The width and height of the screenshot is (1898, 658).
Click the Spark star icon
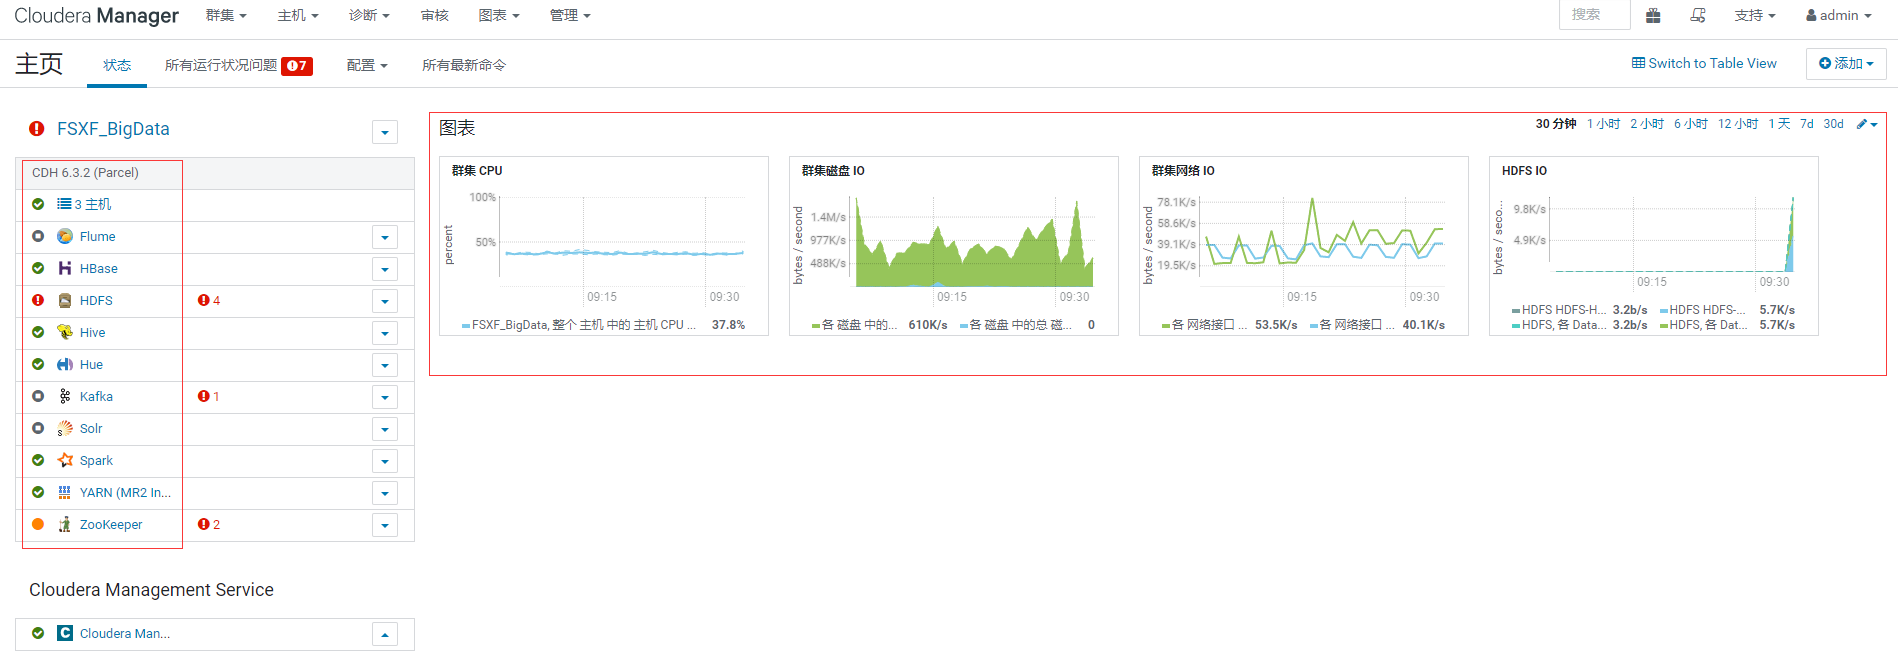tap(65, 460)
